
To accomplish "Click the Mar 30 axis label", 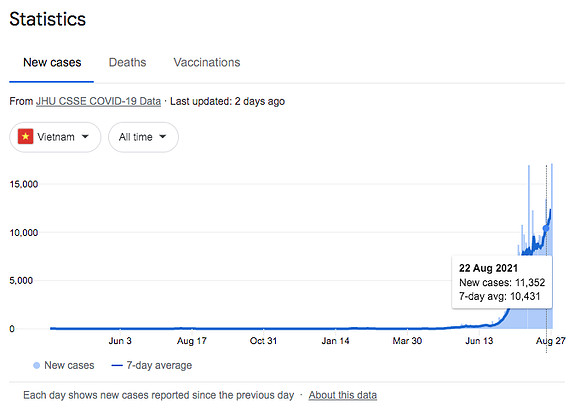I will tap(407, 341).
